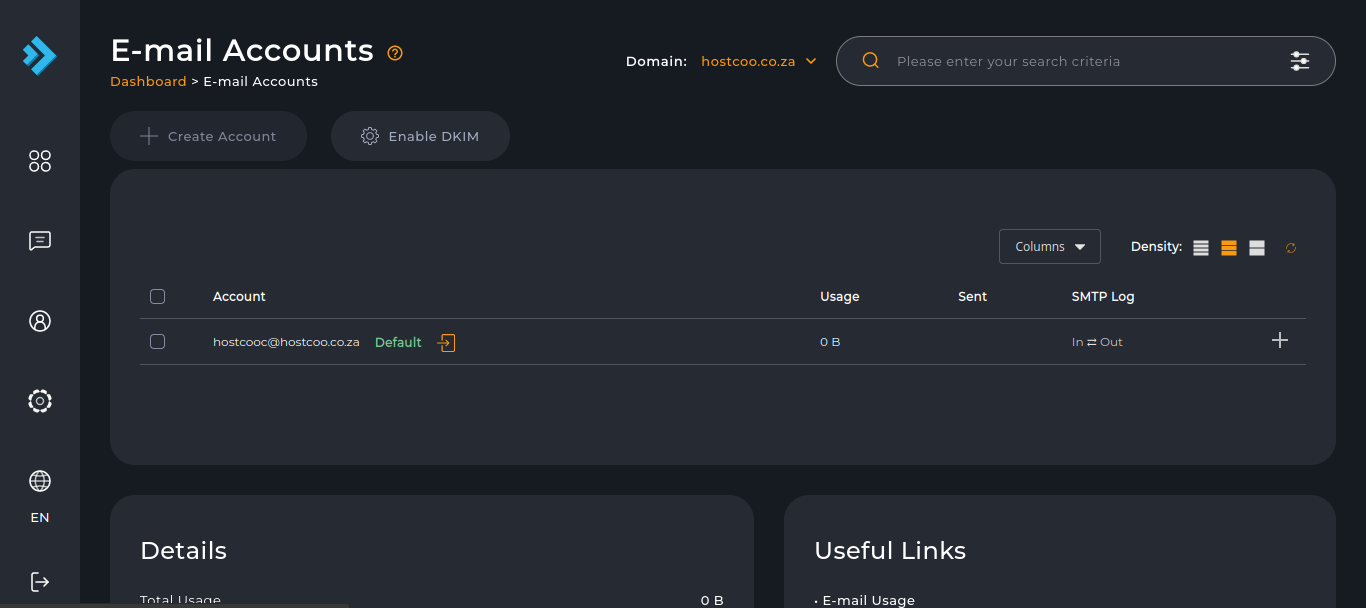Image resolution: width=1366 pixels, height=608 pixels.
Task: Open the dashboard grid icon in sidebar
Action: 40,161
